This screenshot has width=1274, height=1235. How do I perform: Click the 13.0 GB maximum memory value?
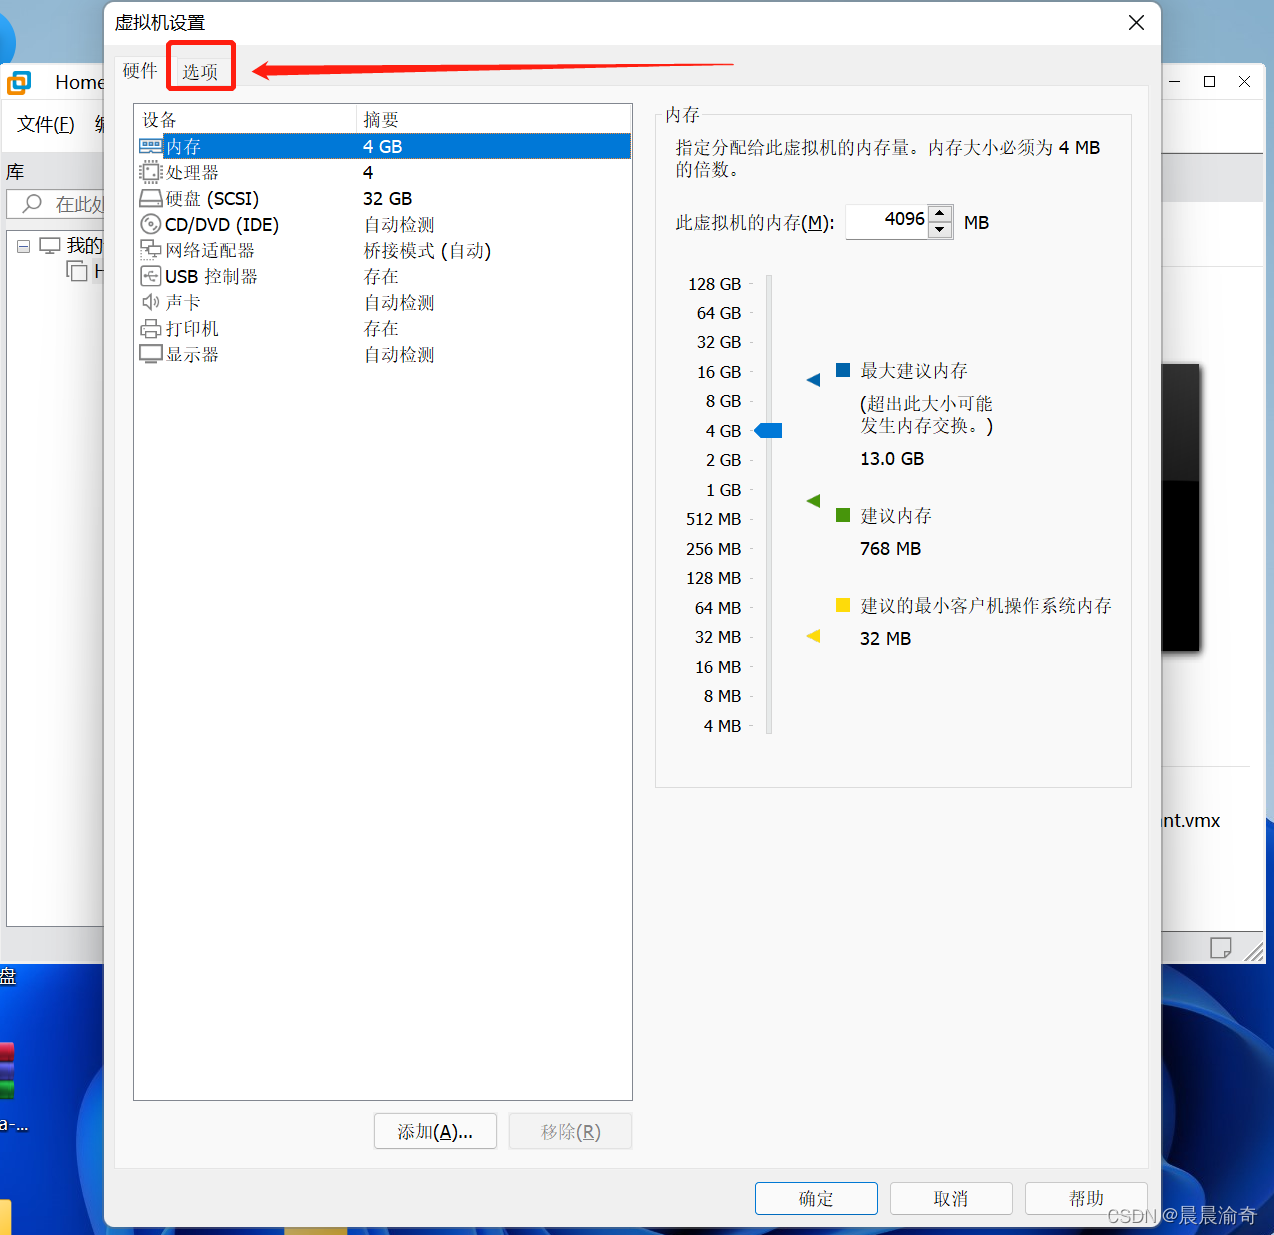click(892, 459)
